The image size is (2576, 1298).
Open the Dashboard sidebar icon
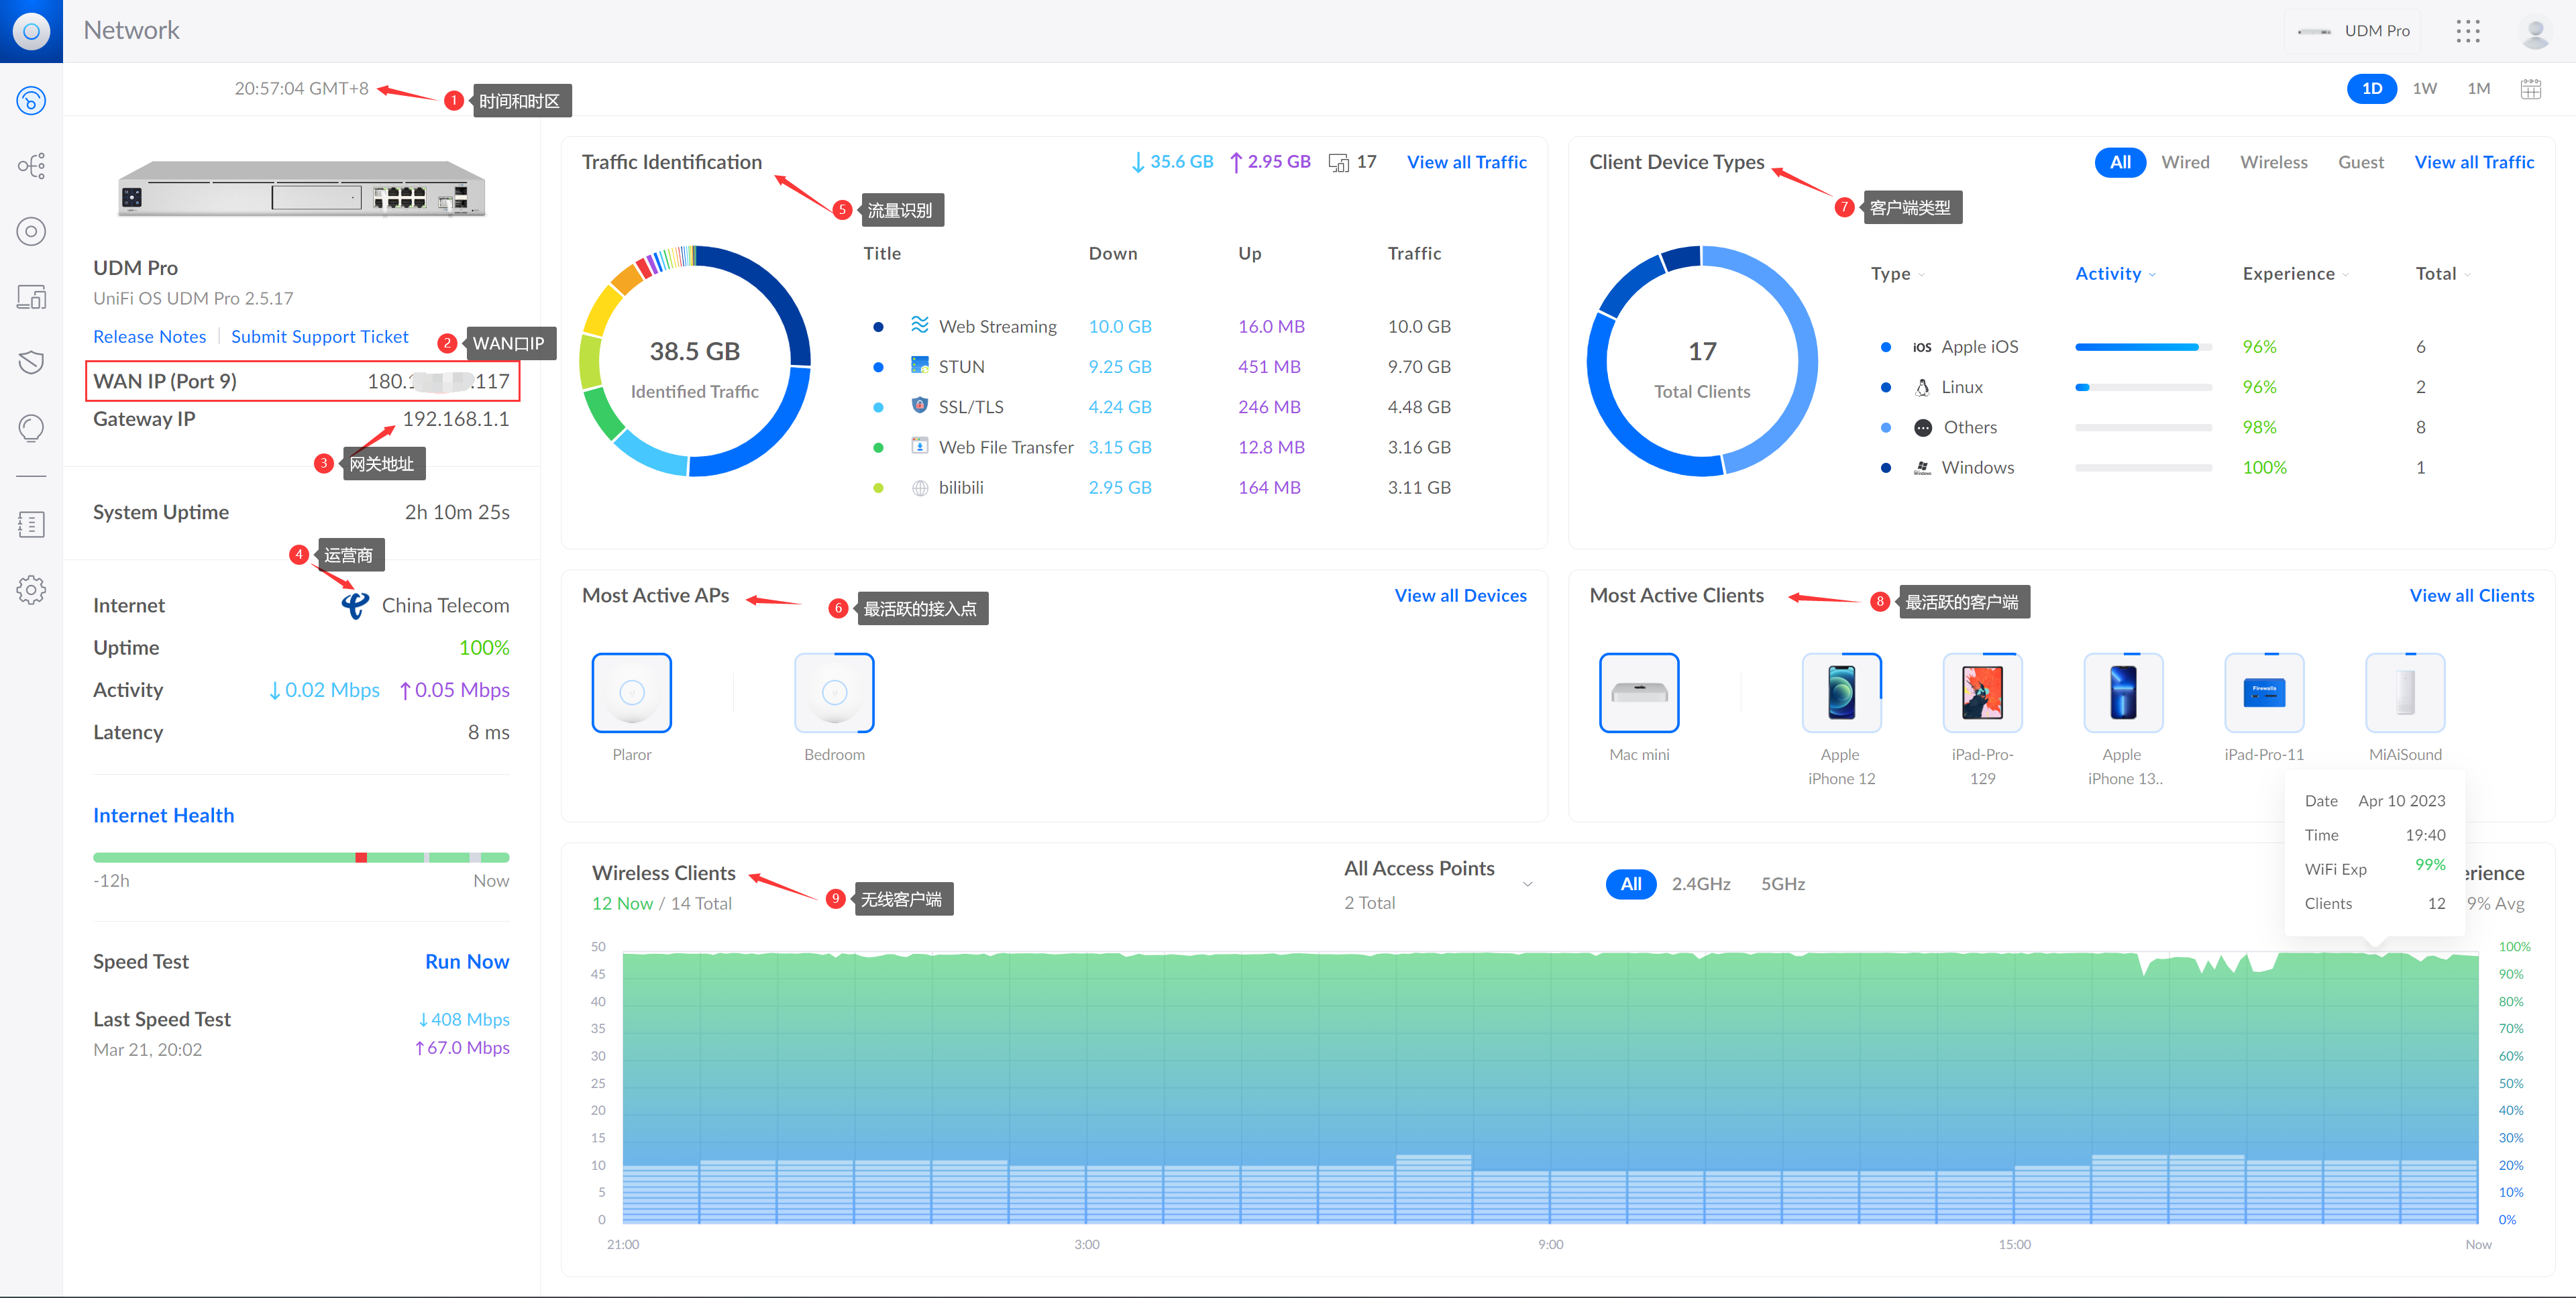31,100
